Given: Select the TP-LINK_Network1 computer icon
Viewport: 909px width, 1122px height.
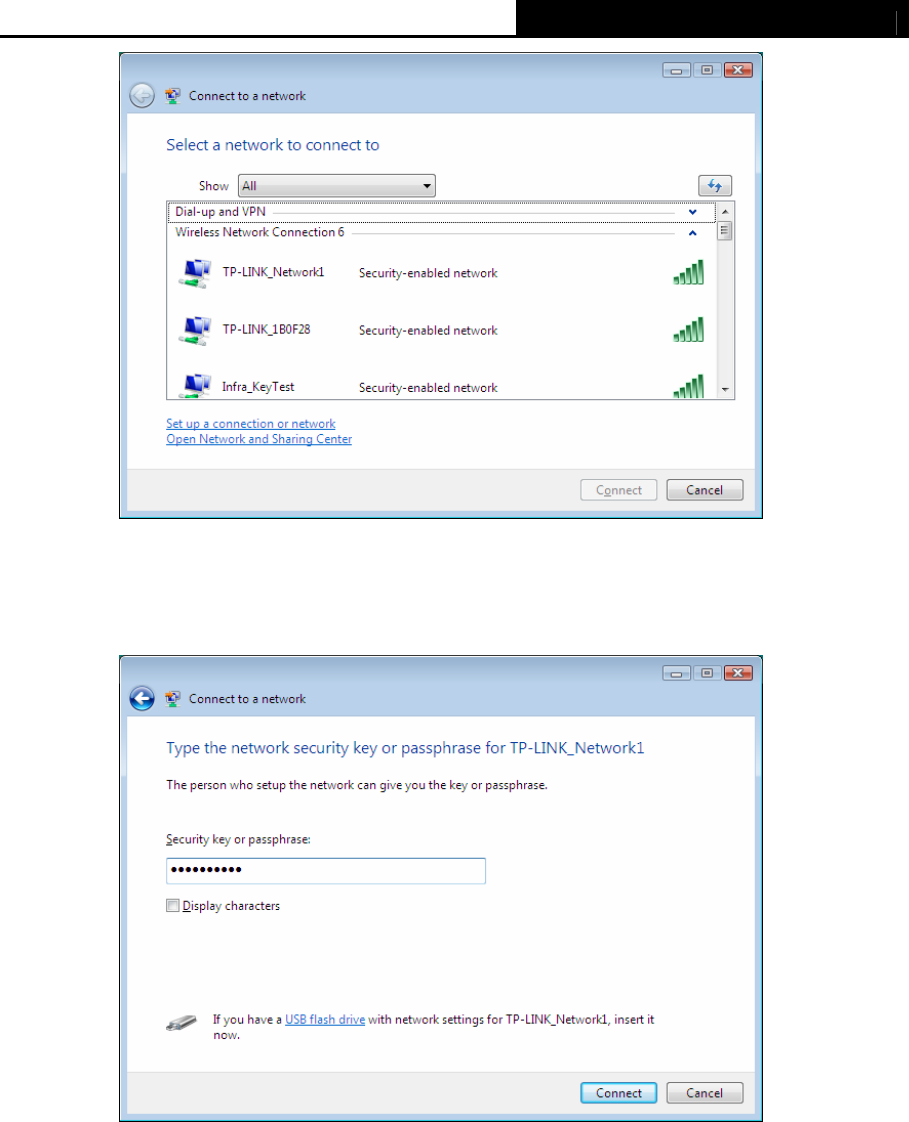Looking at the screenshot, I should (195, 273).
